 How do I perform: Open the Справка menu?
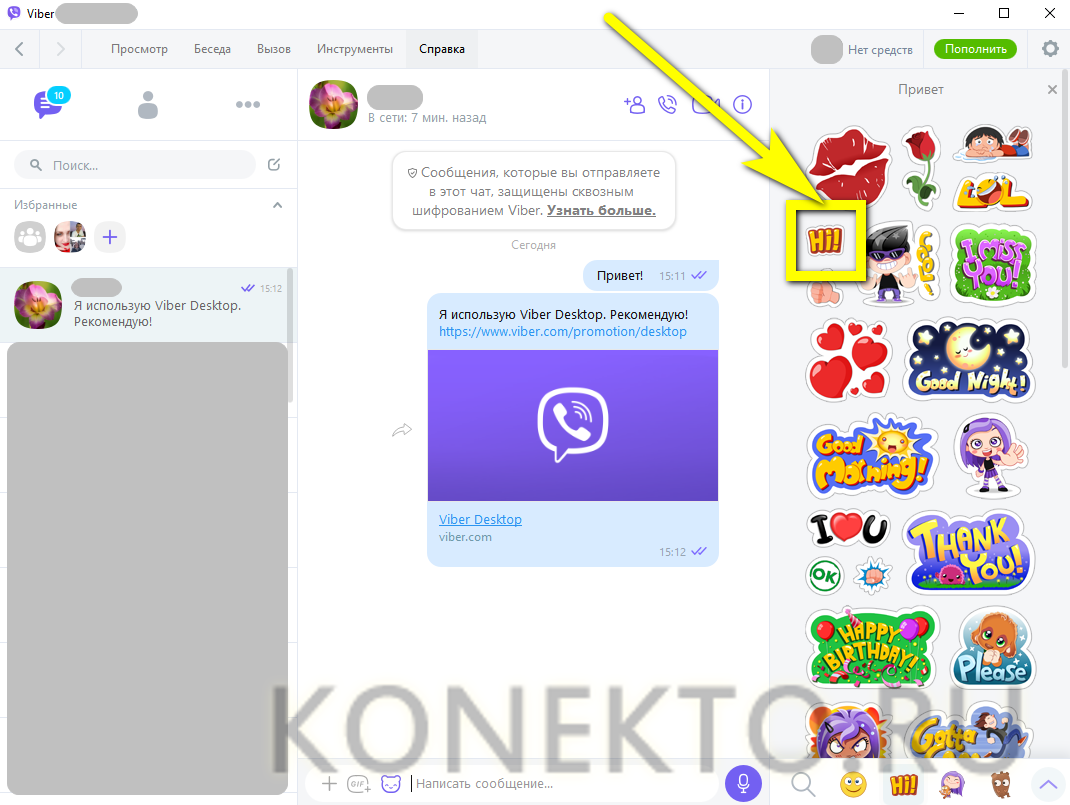(x=442, y=49)
